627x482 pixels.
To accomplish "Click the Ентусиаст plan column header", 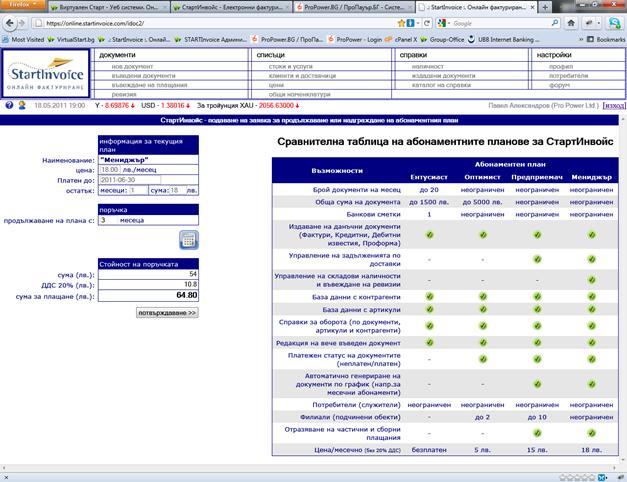I will (429, 177).
